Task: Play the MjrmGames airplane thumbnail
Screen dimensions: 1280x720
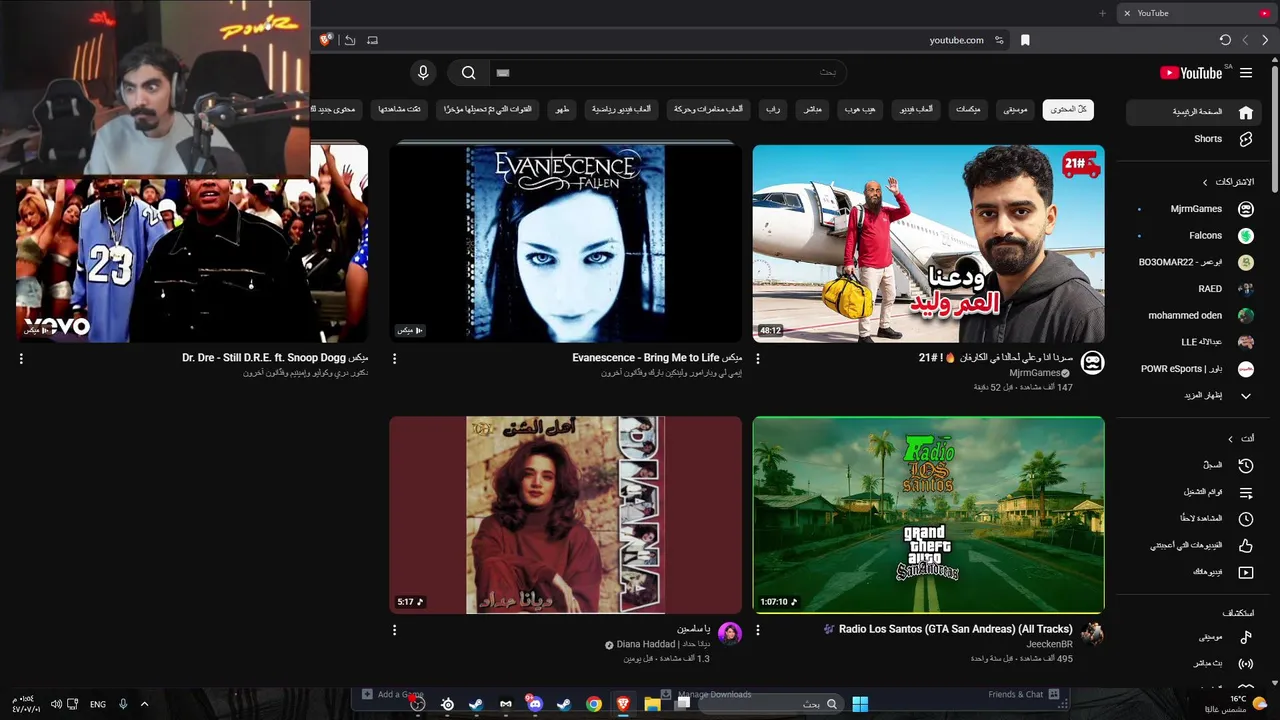Action: [x=929, y=243]
